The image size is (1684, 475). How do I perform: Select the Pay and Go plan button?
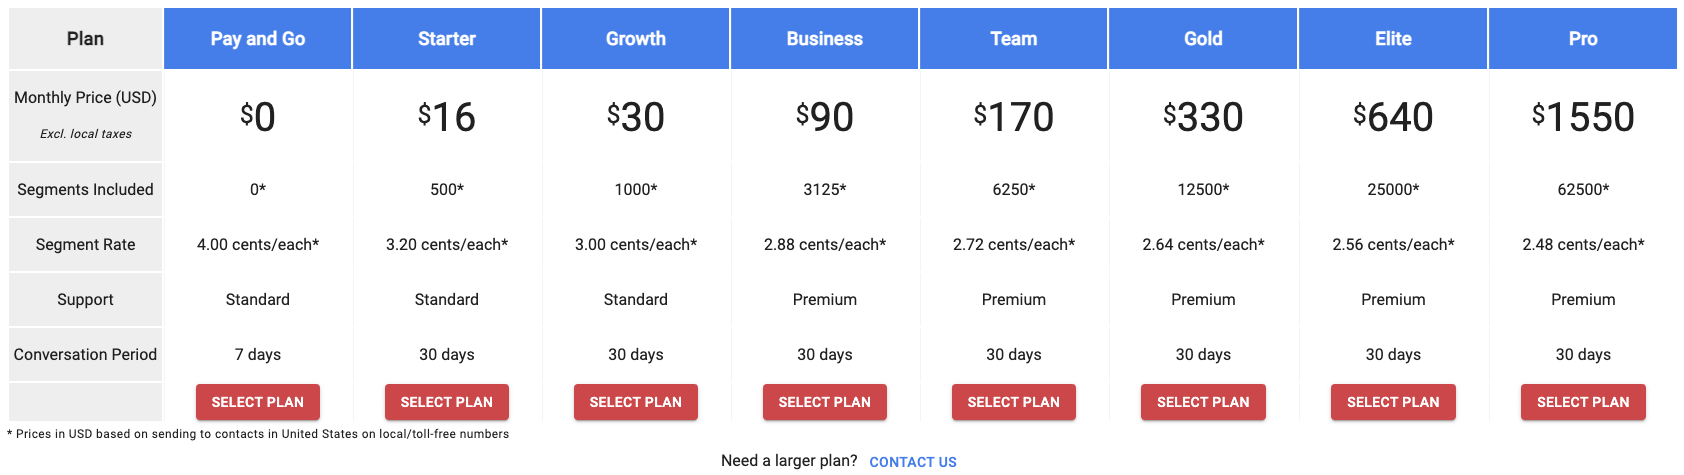(258, 402)
